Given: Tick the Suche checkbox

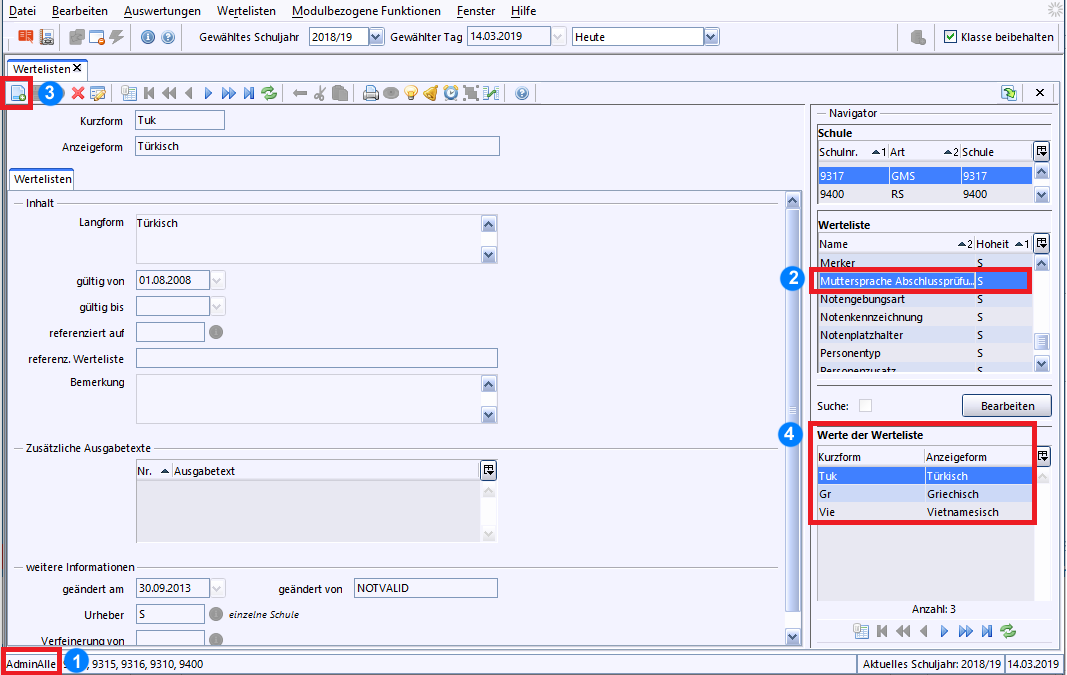Looking at the screenshot, I should tap(866, 406).
